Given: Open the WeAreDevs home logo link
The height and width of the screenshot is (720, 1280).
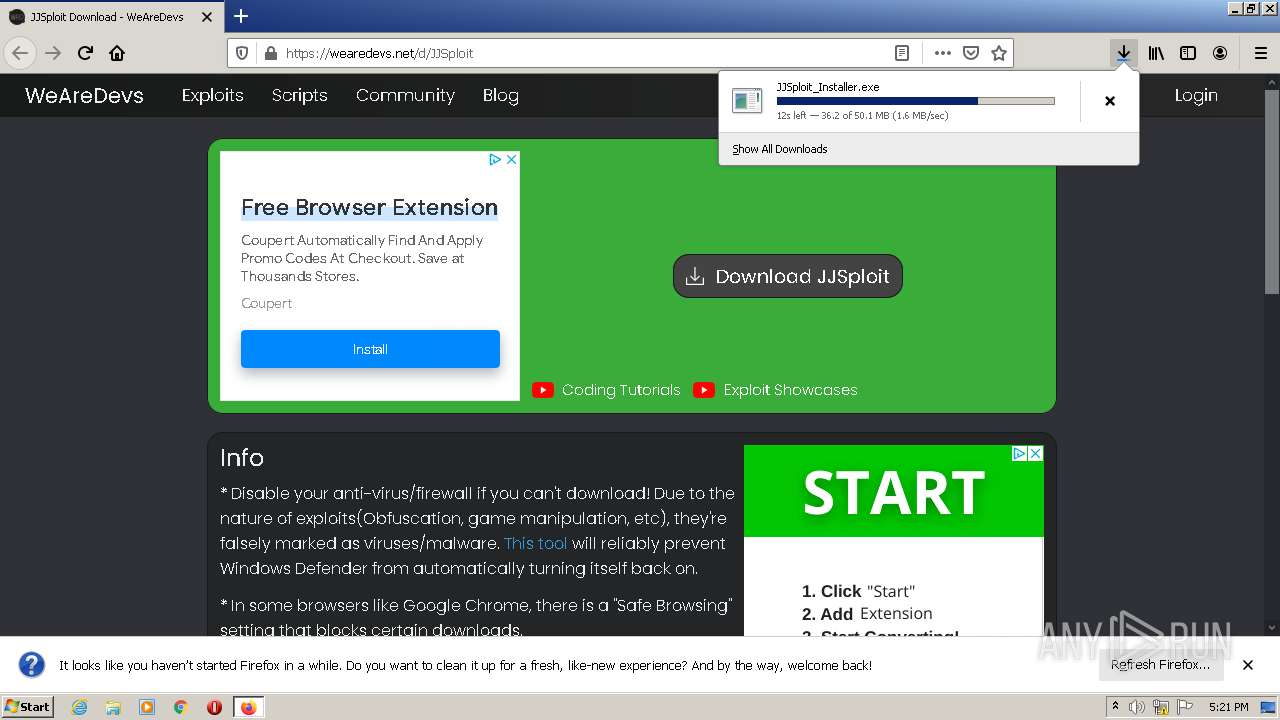Looking at the screenshot, I should 84,96.
